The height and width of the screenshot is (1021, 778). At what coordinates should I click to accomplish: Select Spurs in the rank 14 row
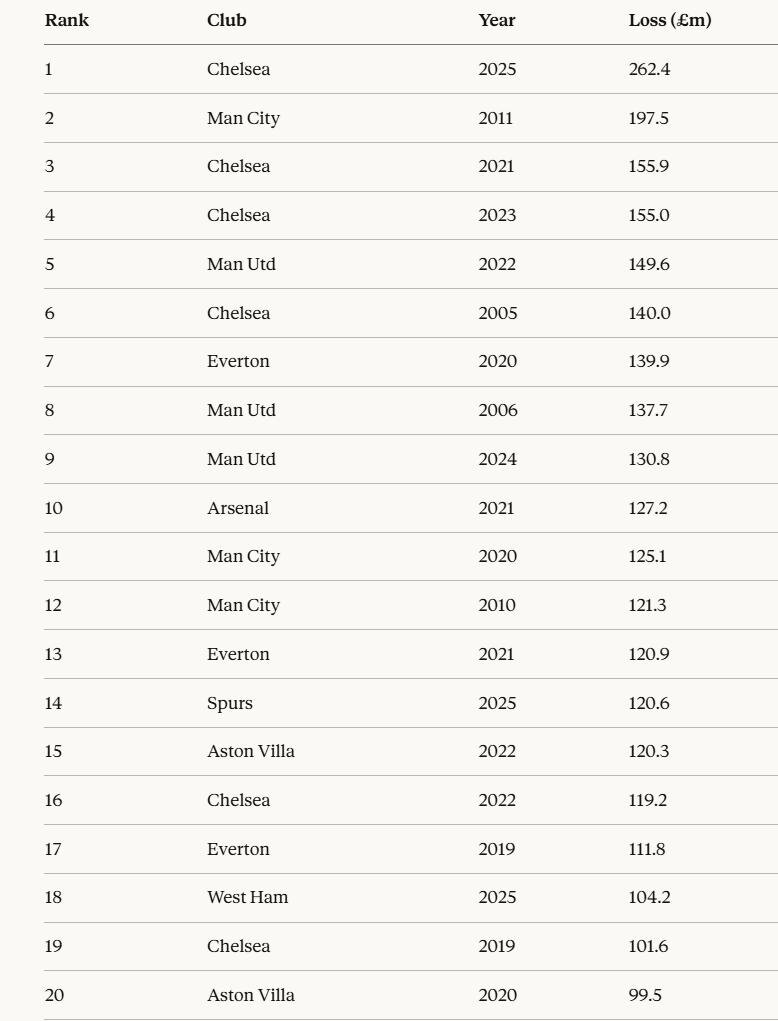230,704
